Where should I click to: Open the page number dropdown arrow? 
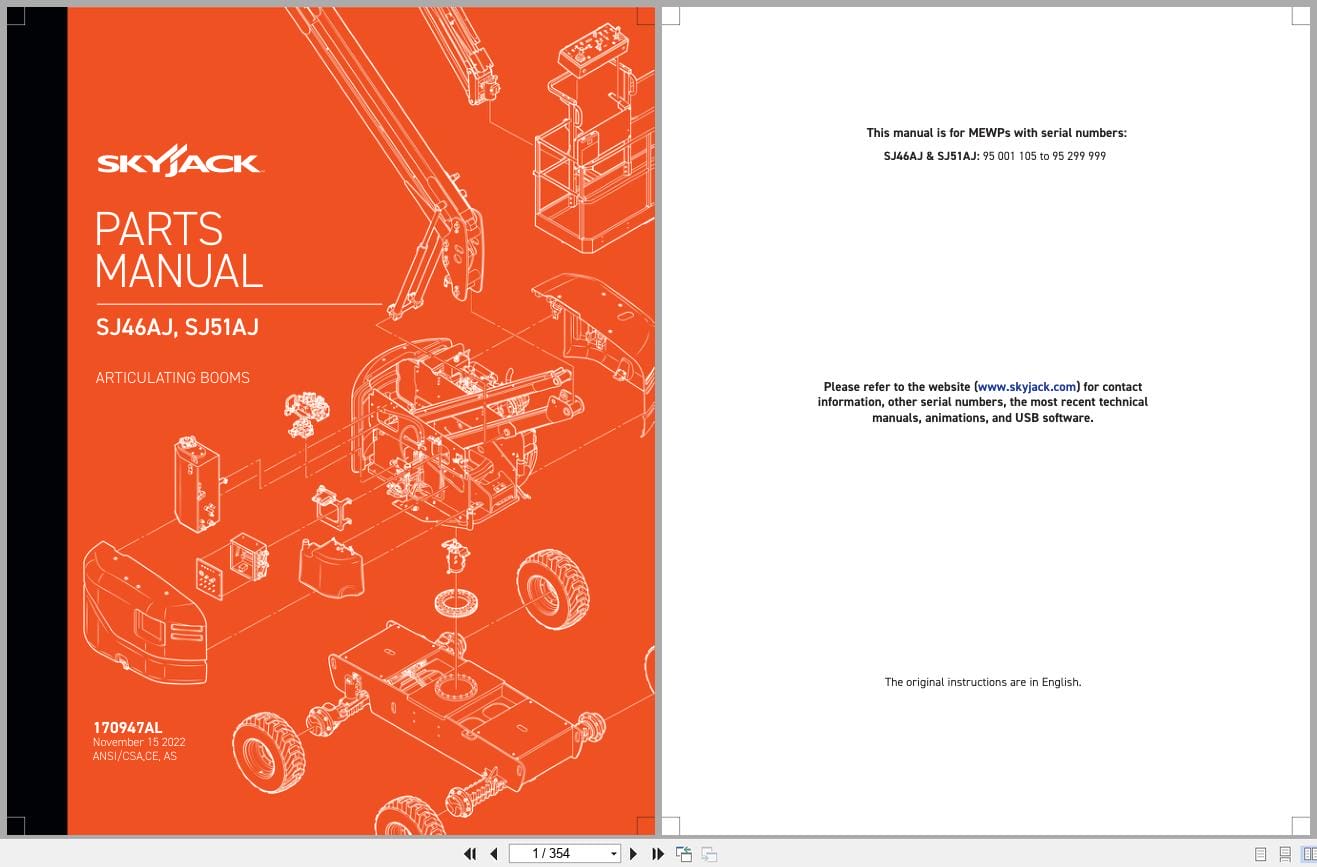tap(614, 854)
